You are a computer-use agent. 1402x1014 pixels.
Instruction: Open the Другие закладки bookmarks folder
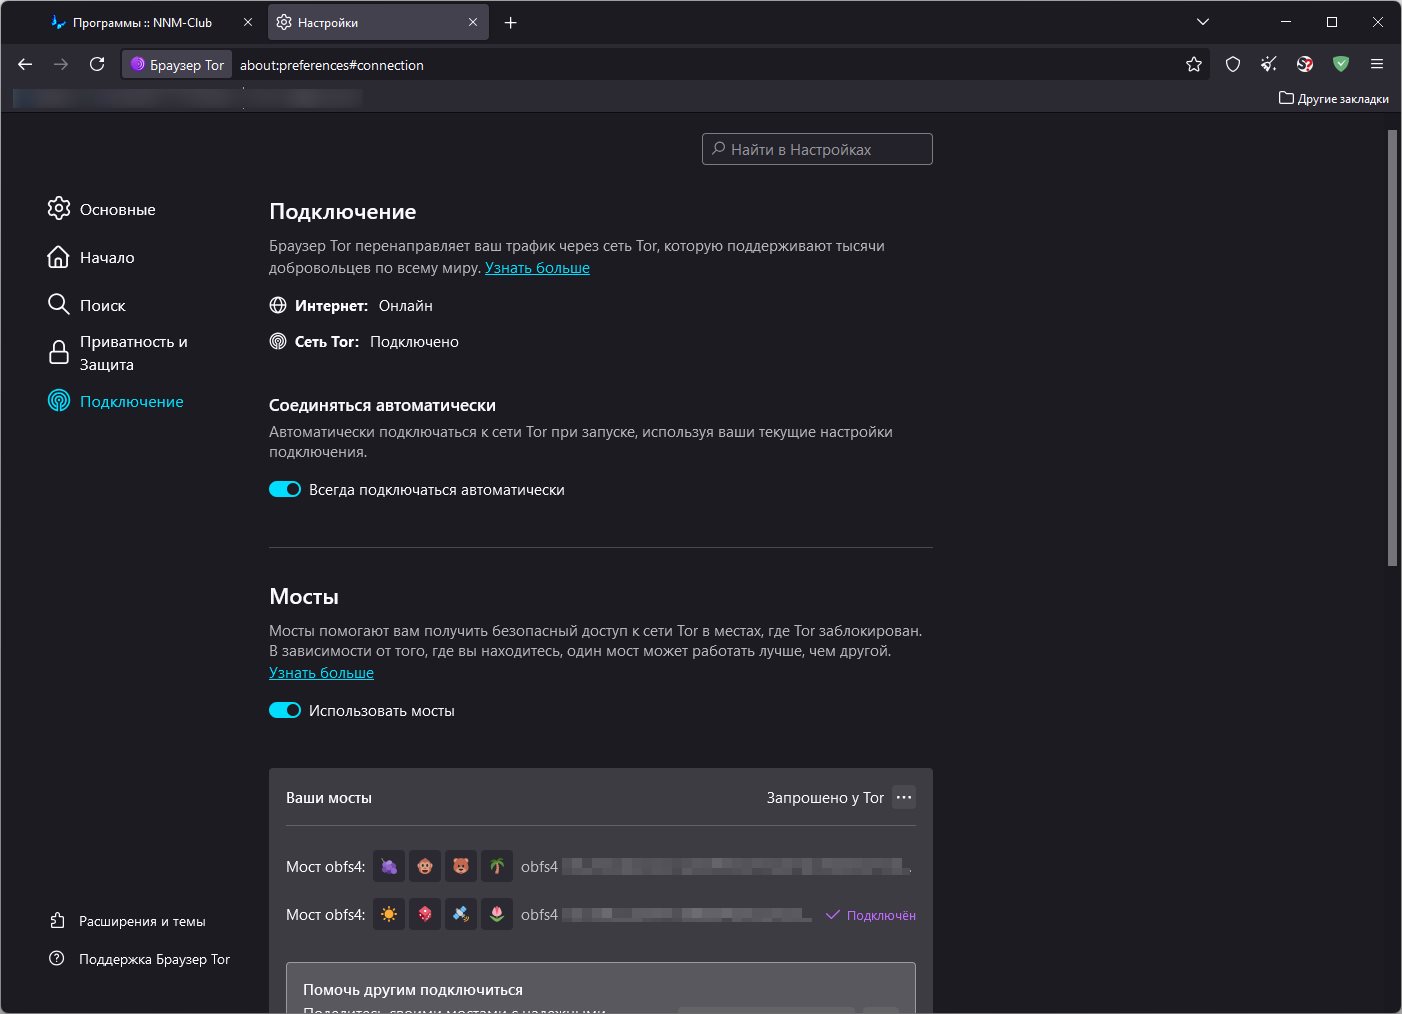pyautogui.click(x=1334, y=99)
